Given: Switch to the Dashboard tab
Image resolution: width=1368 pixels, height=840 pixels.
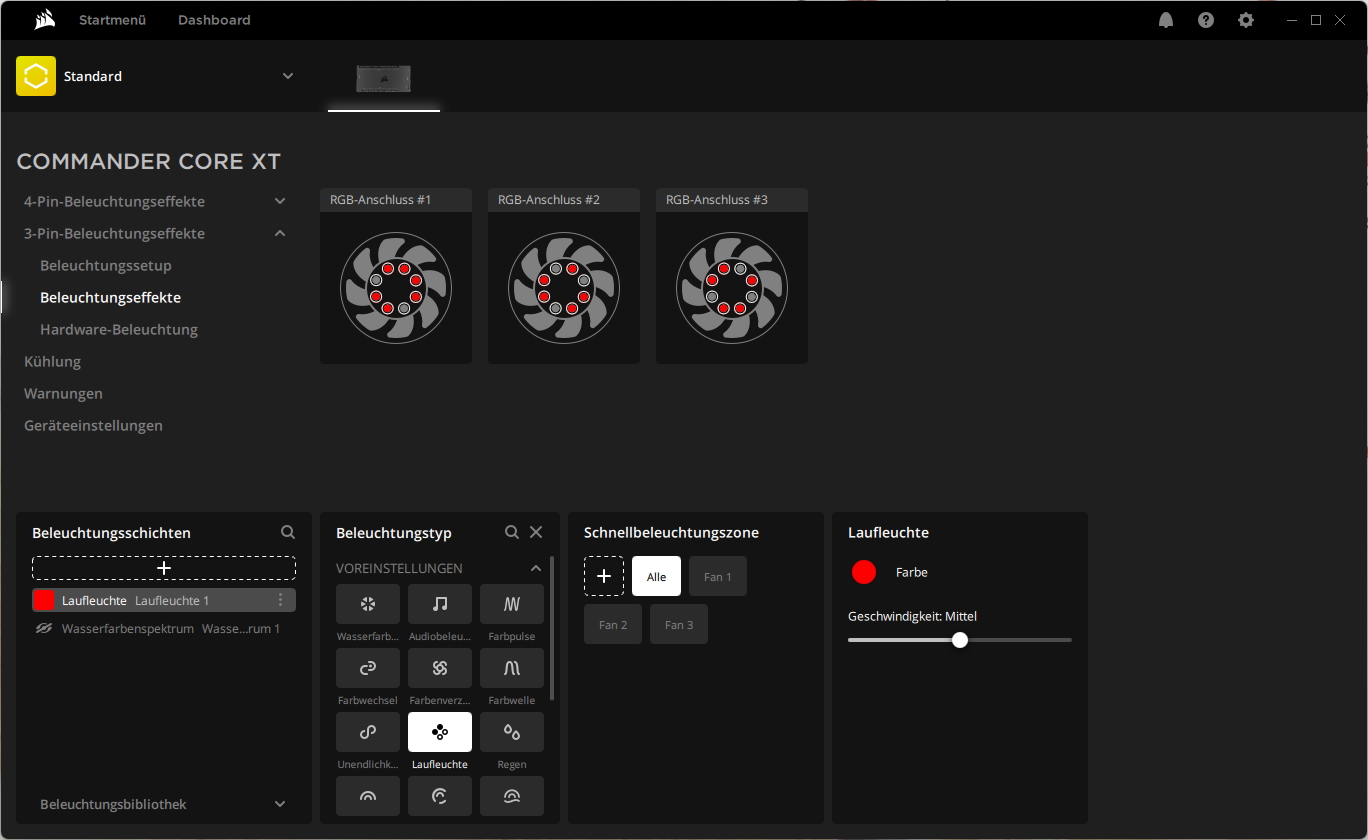Looking at the screenshot, I should pyautogui.click(x=214, y=20).
